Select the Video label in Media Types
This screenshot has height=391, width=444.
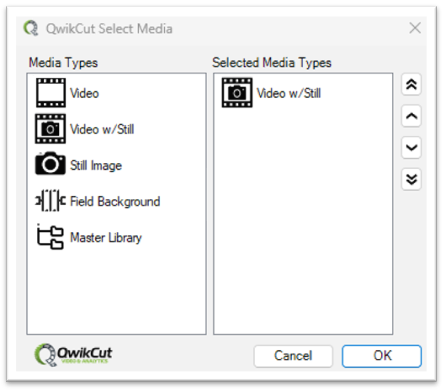(x=85, y=93)
